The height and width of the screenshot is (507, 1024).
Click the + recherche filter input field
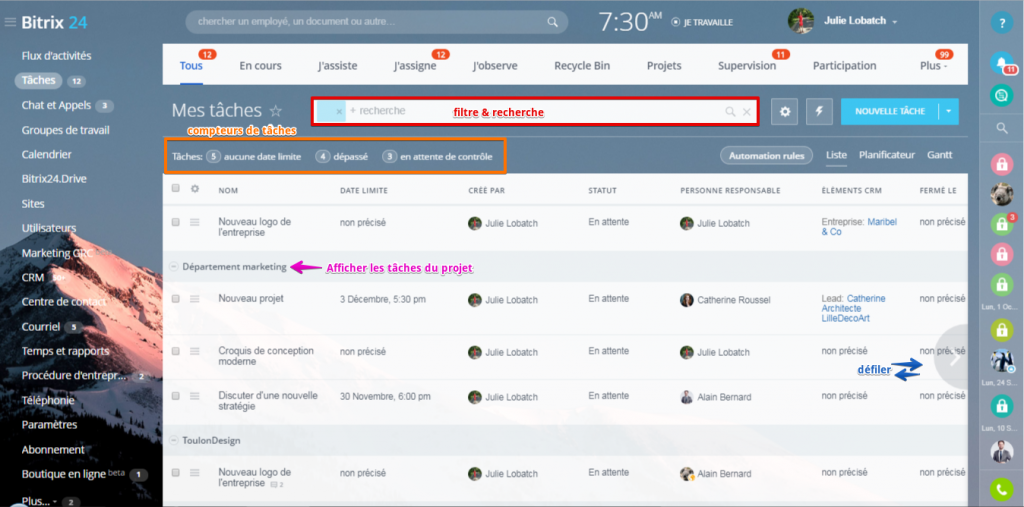coord(536,112)
